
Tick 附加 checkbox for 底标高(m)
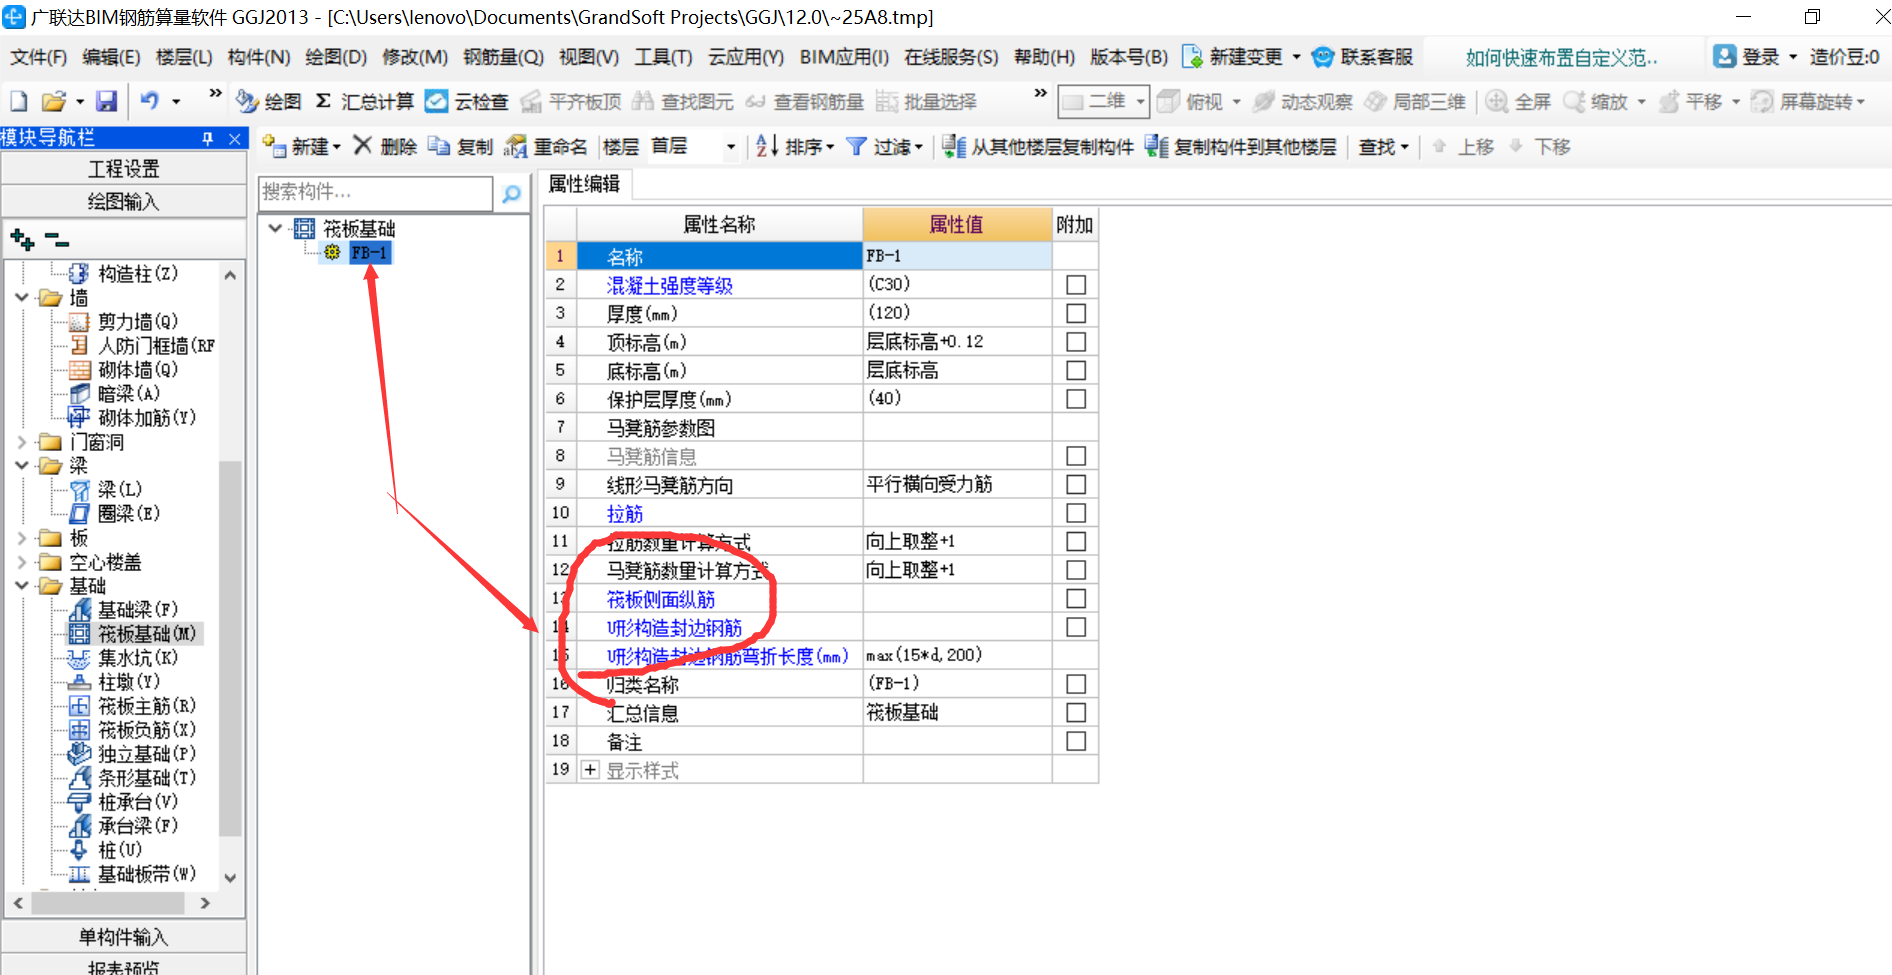coord(1076,370)
